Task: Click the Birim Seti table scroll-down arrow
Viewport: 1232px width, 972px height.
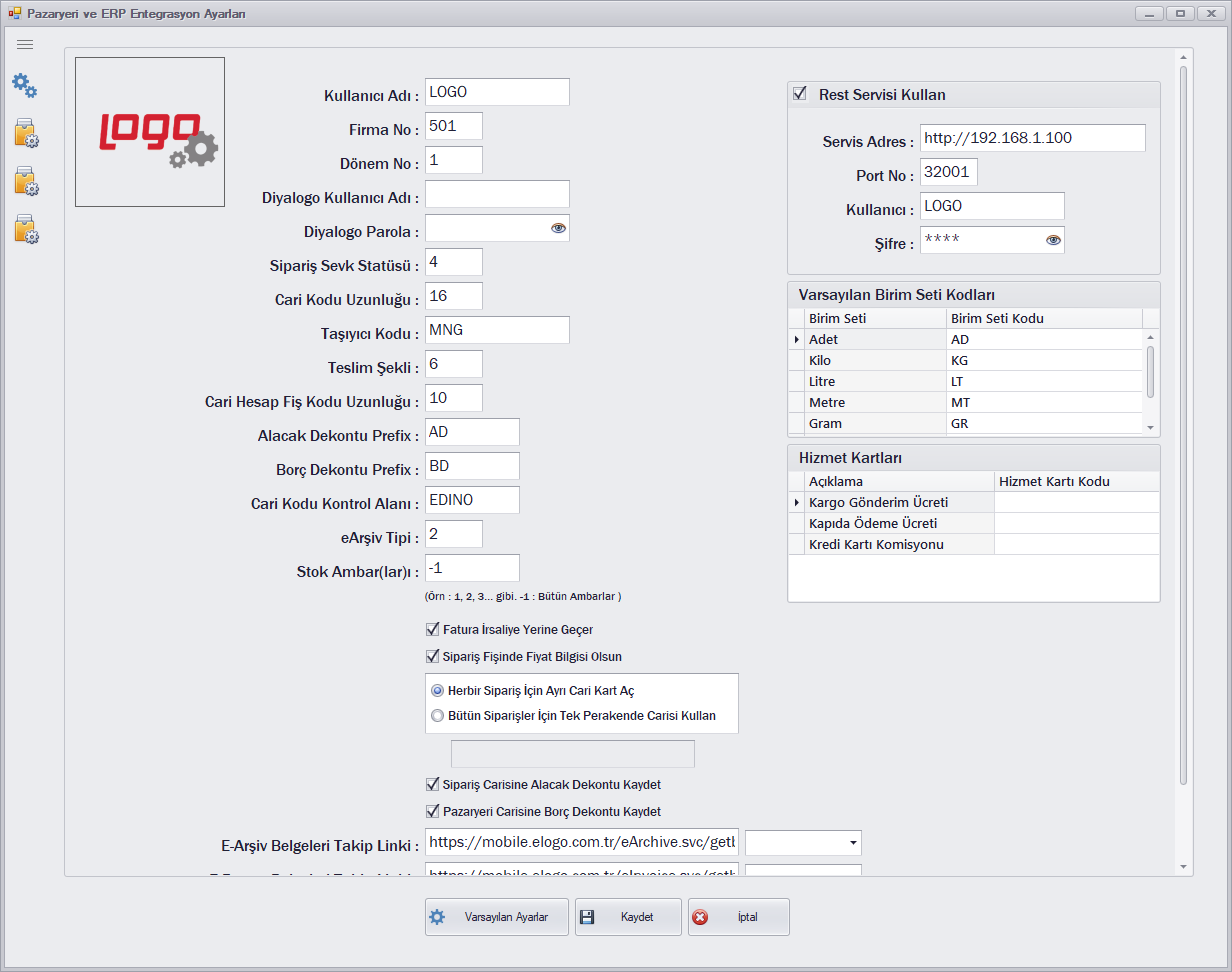Action: (x=1150, y=427)
